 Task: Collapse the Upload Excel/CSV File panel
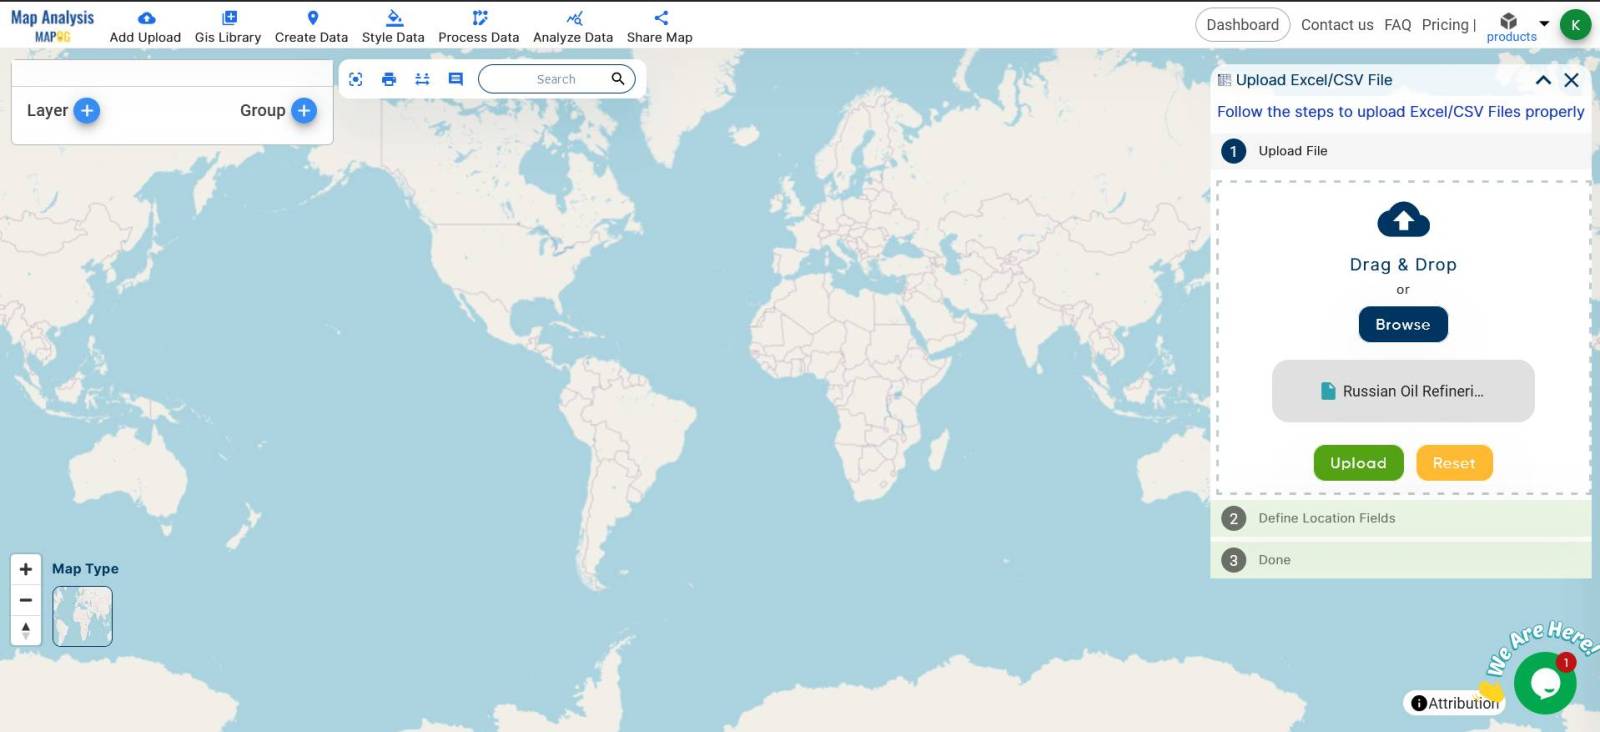pyautogui.click(x=1543, y=80)
